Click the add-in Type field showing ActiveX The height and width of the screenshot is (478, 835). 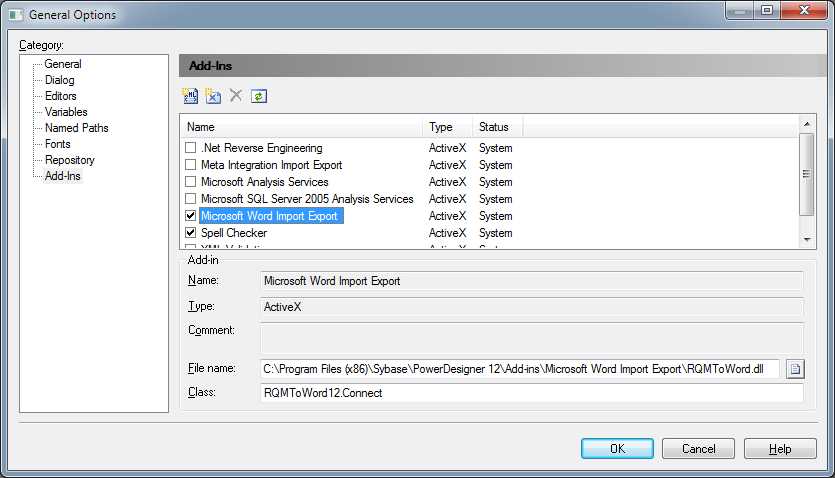pyautogui.click(x=531, y=307)
